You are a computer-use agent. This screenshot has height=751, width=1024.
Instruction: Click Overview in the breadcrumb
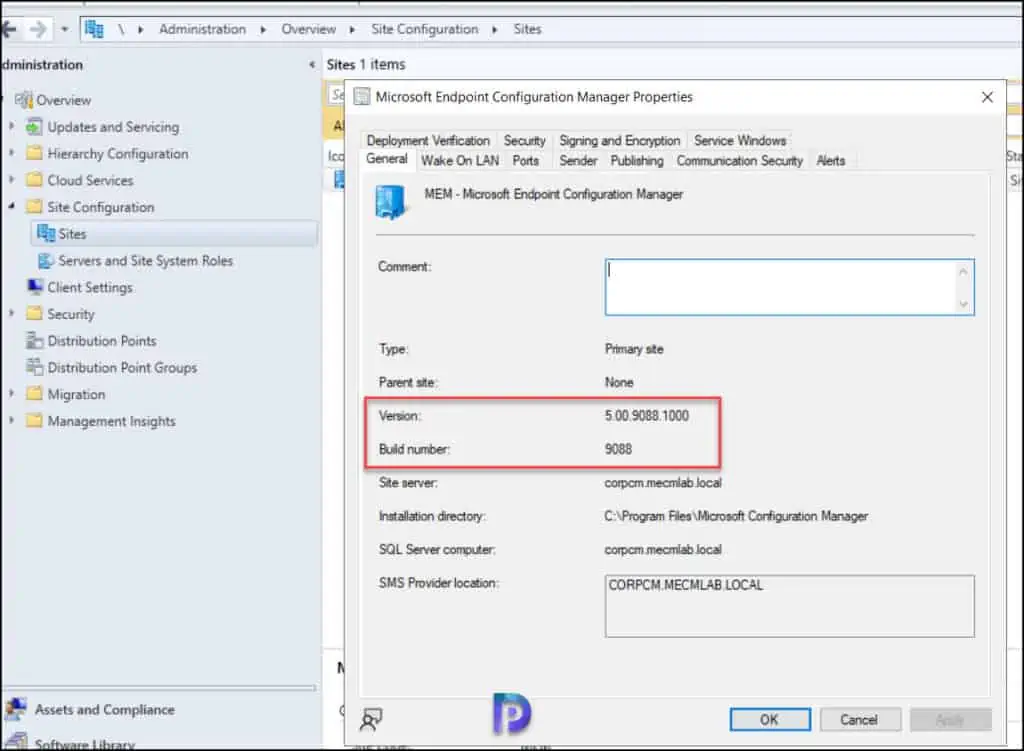[308, 29]
